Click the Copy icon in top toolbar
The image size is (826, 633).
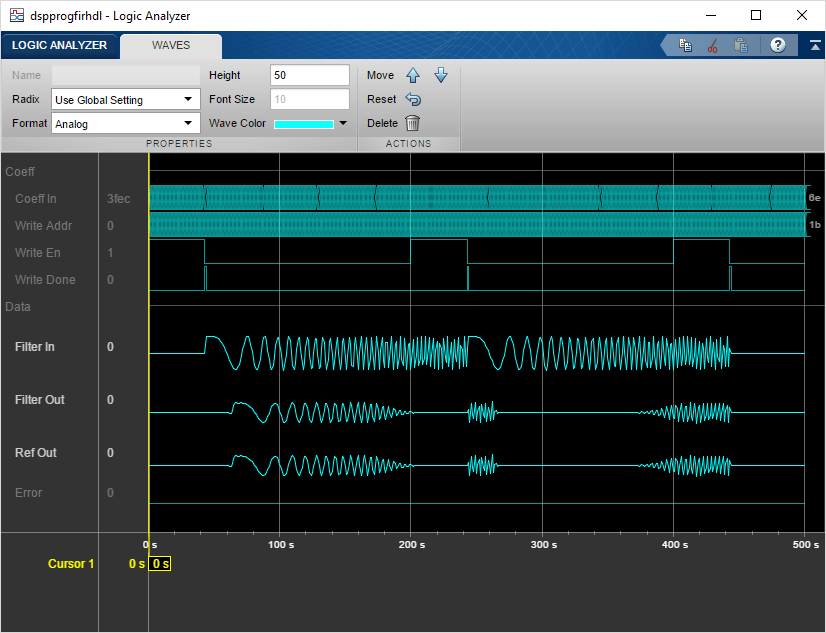(x=686, y=46)
